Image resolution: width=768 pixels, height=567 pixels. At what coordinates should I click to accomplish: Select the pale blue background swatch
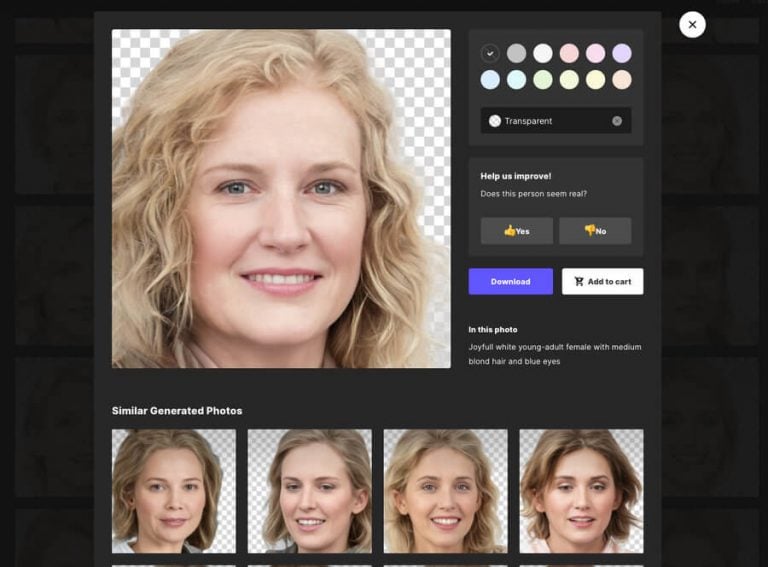490,80
